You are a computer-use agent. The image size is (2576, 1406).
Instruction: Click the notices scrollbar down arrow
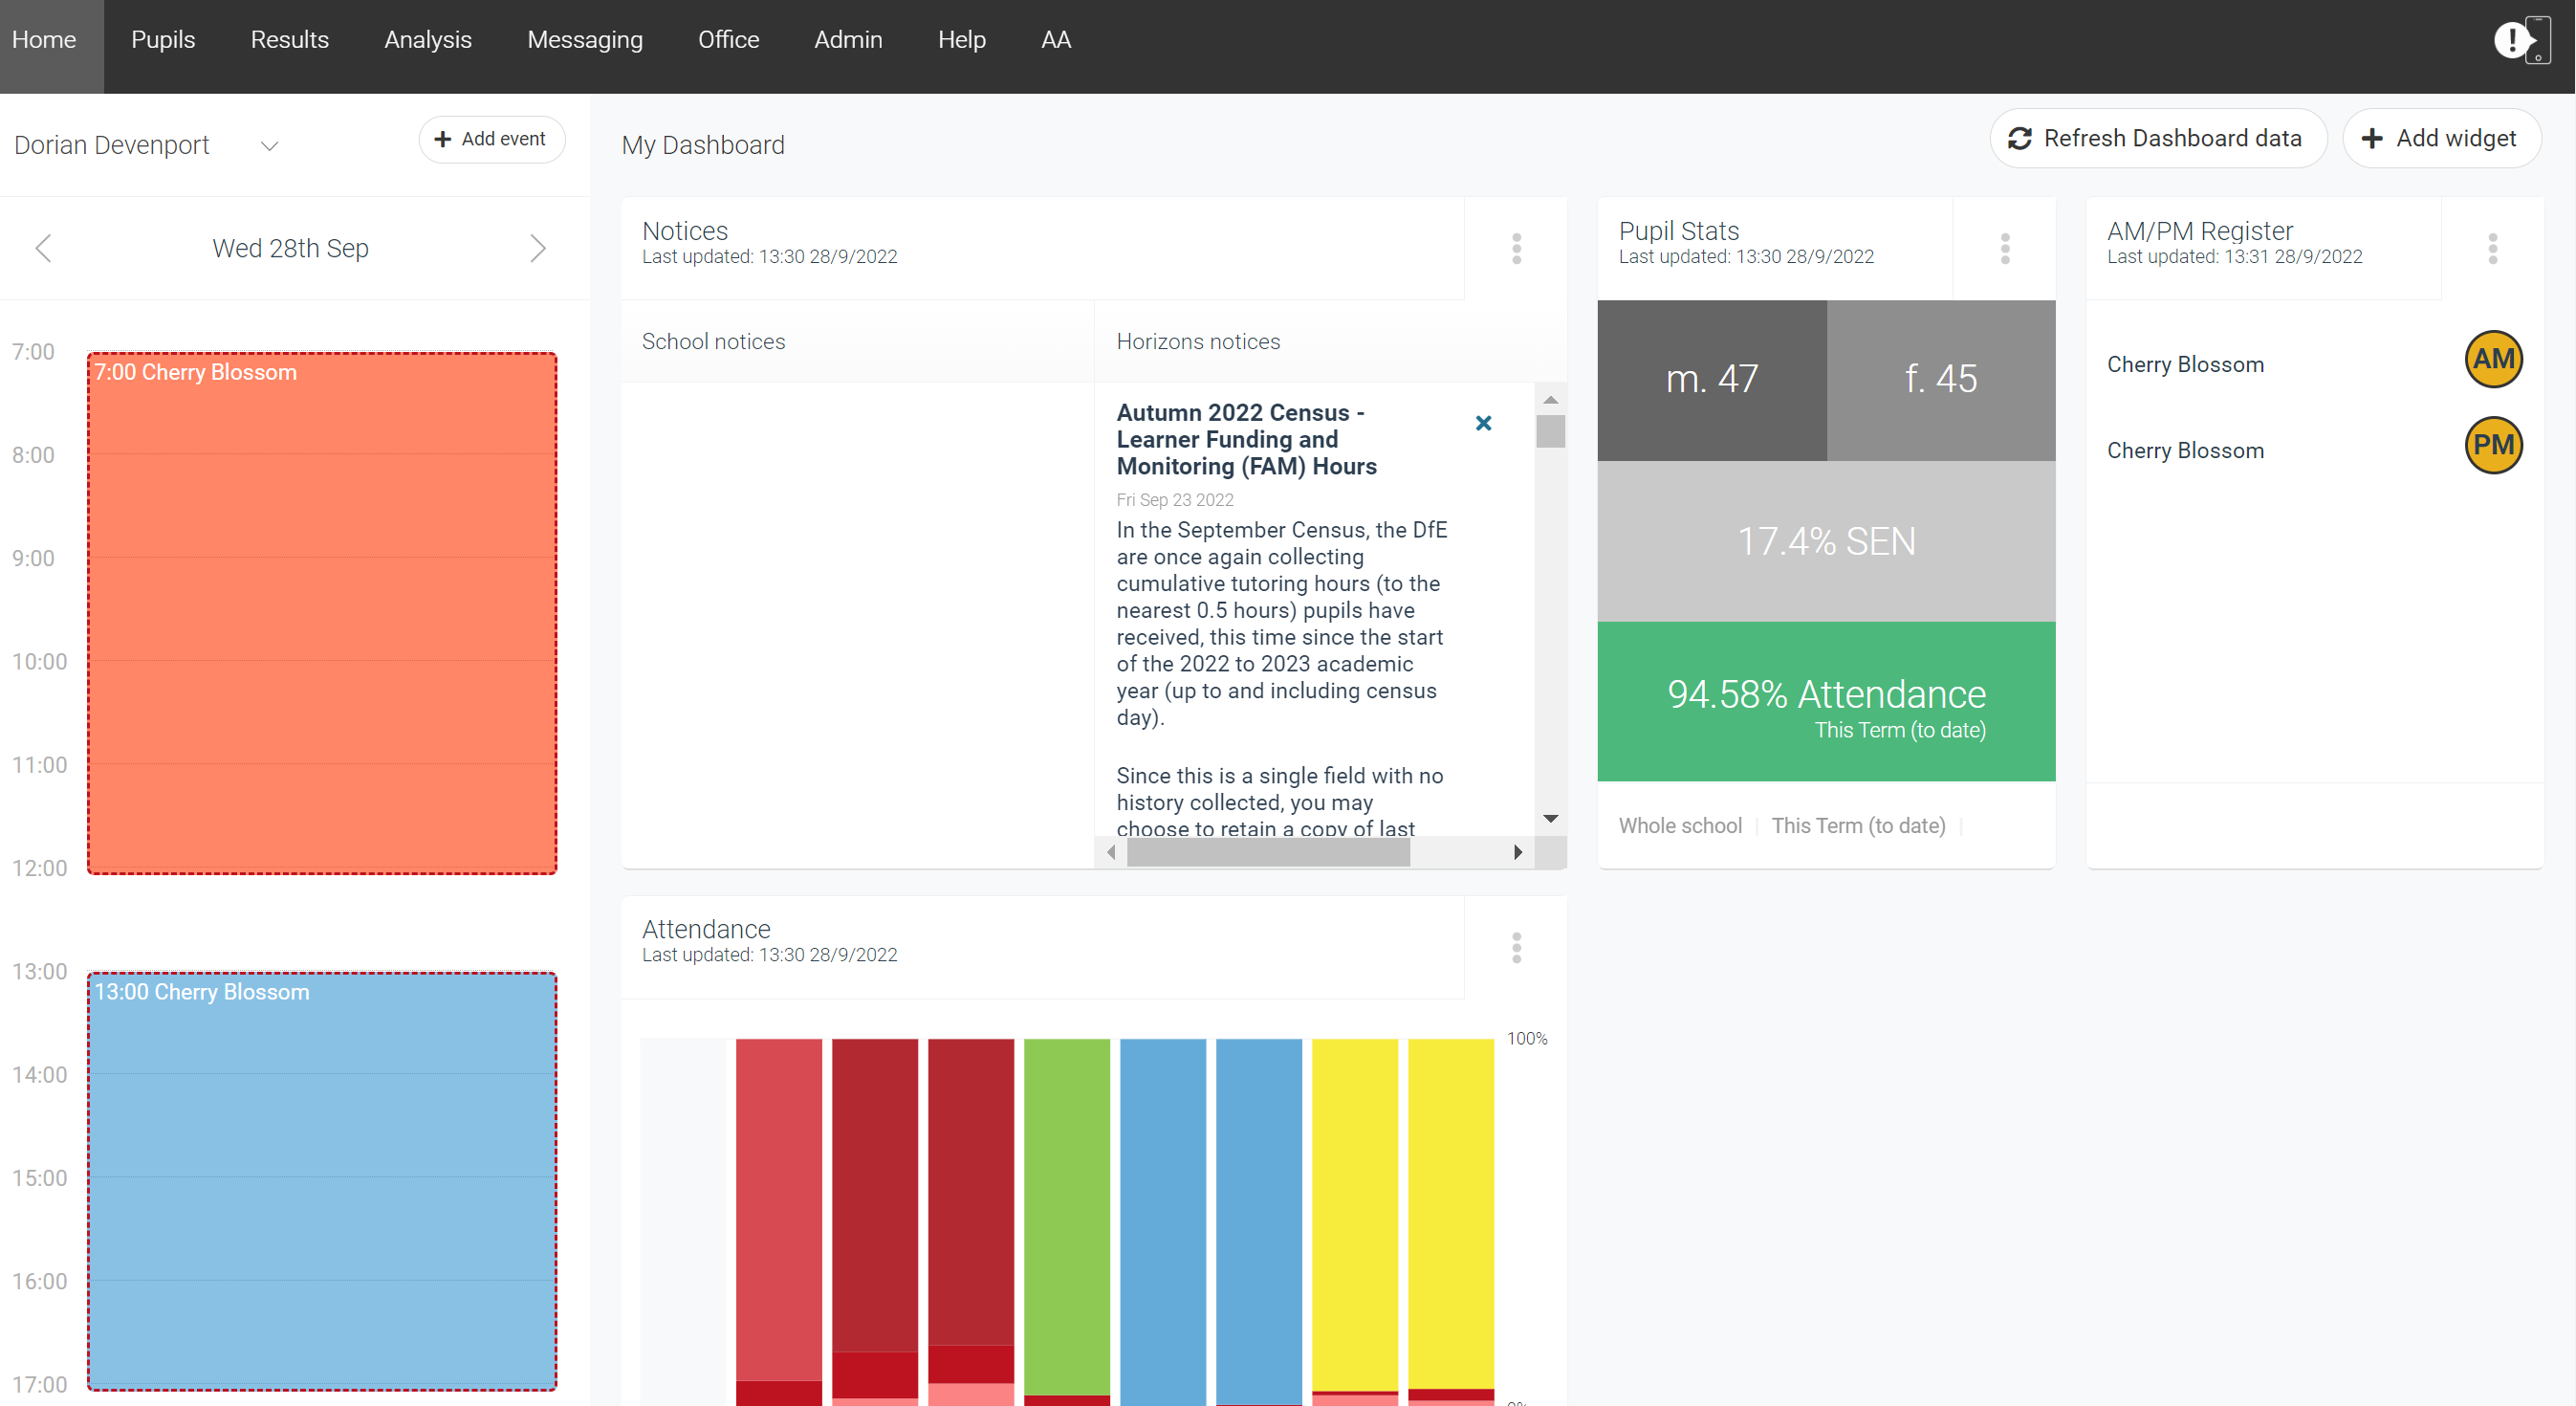(x=1550, y=819)
